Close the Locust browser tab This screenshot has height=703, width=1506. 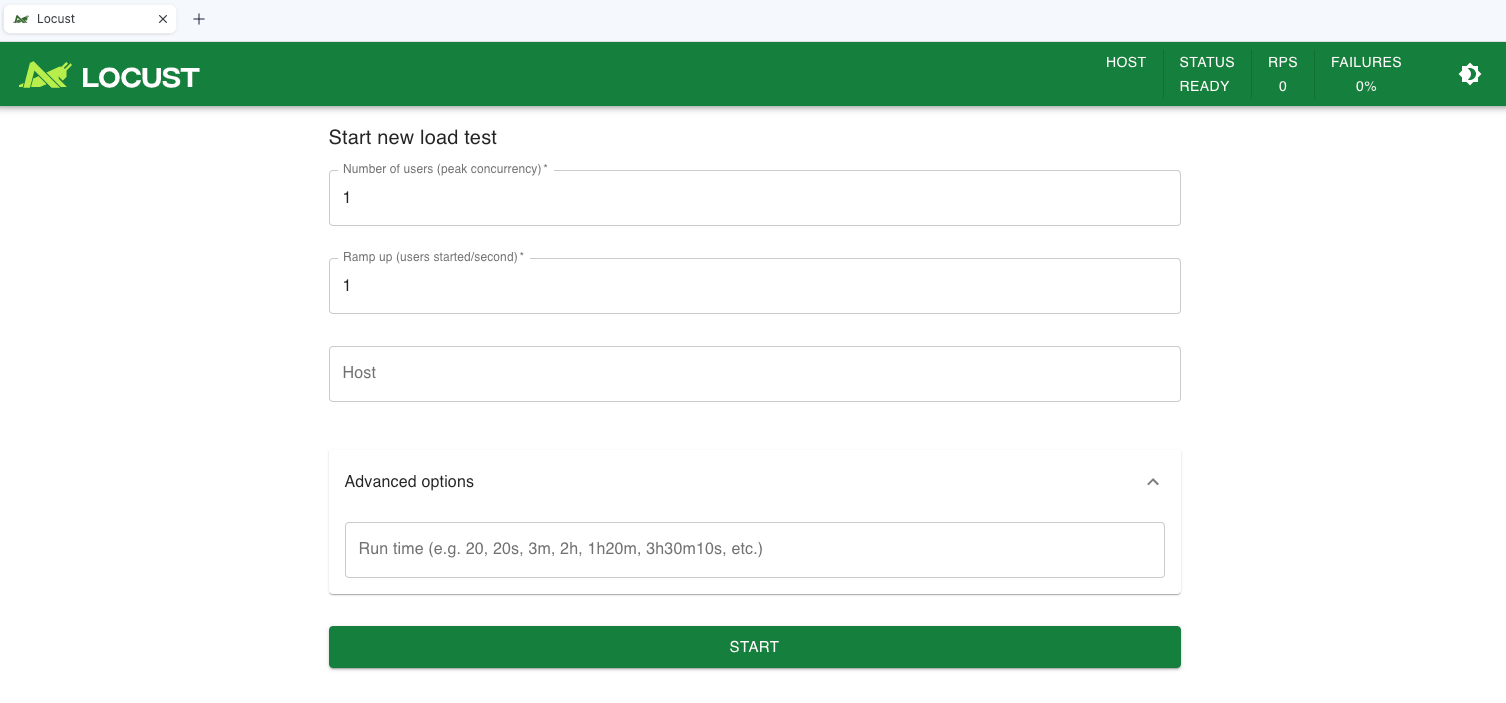point(163,19)
